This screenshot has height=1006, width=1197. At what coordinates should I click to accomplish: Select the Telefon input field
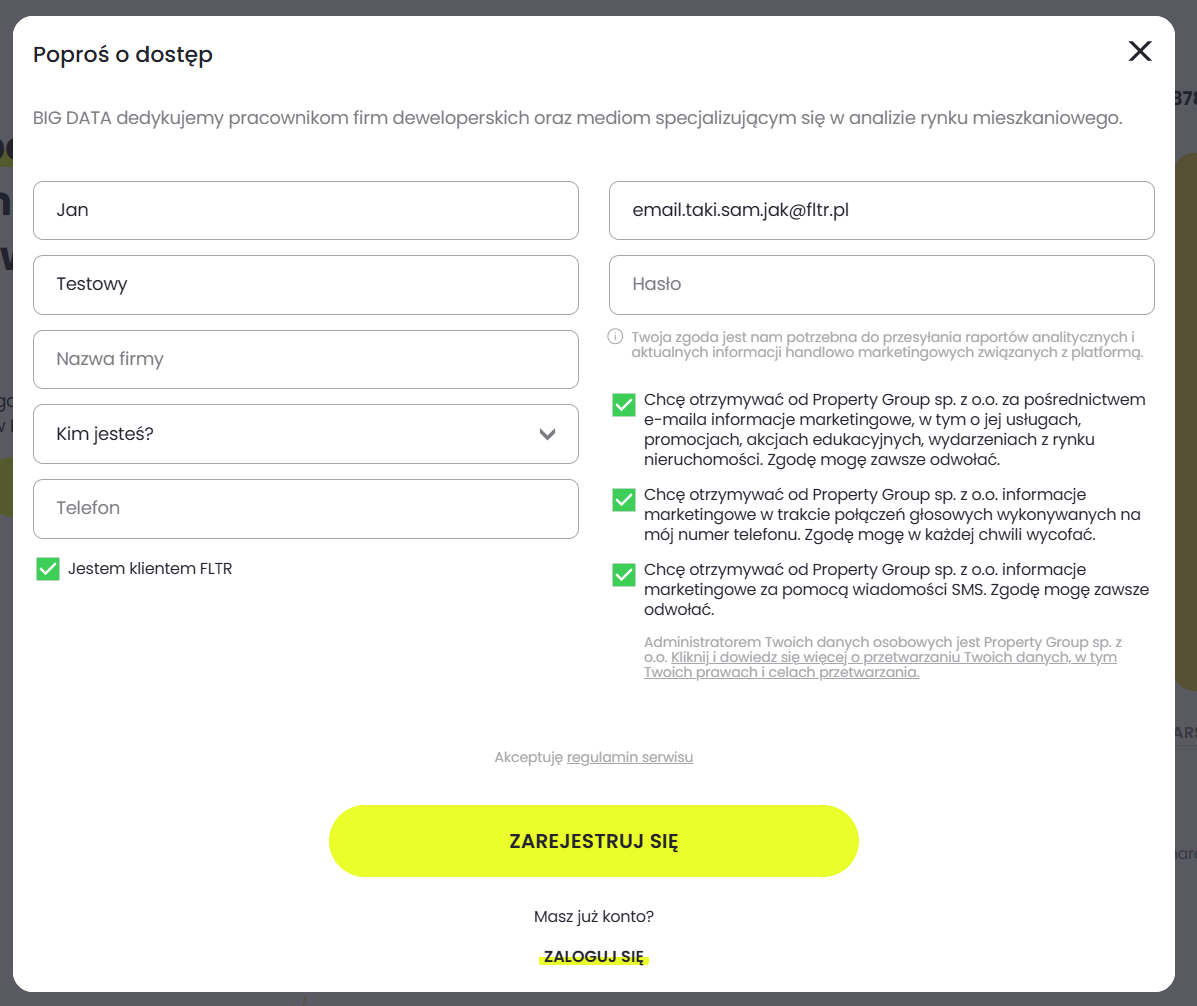coord(305,508)
